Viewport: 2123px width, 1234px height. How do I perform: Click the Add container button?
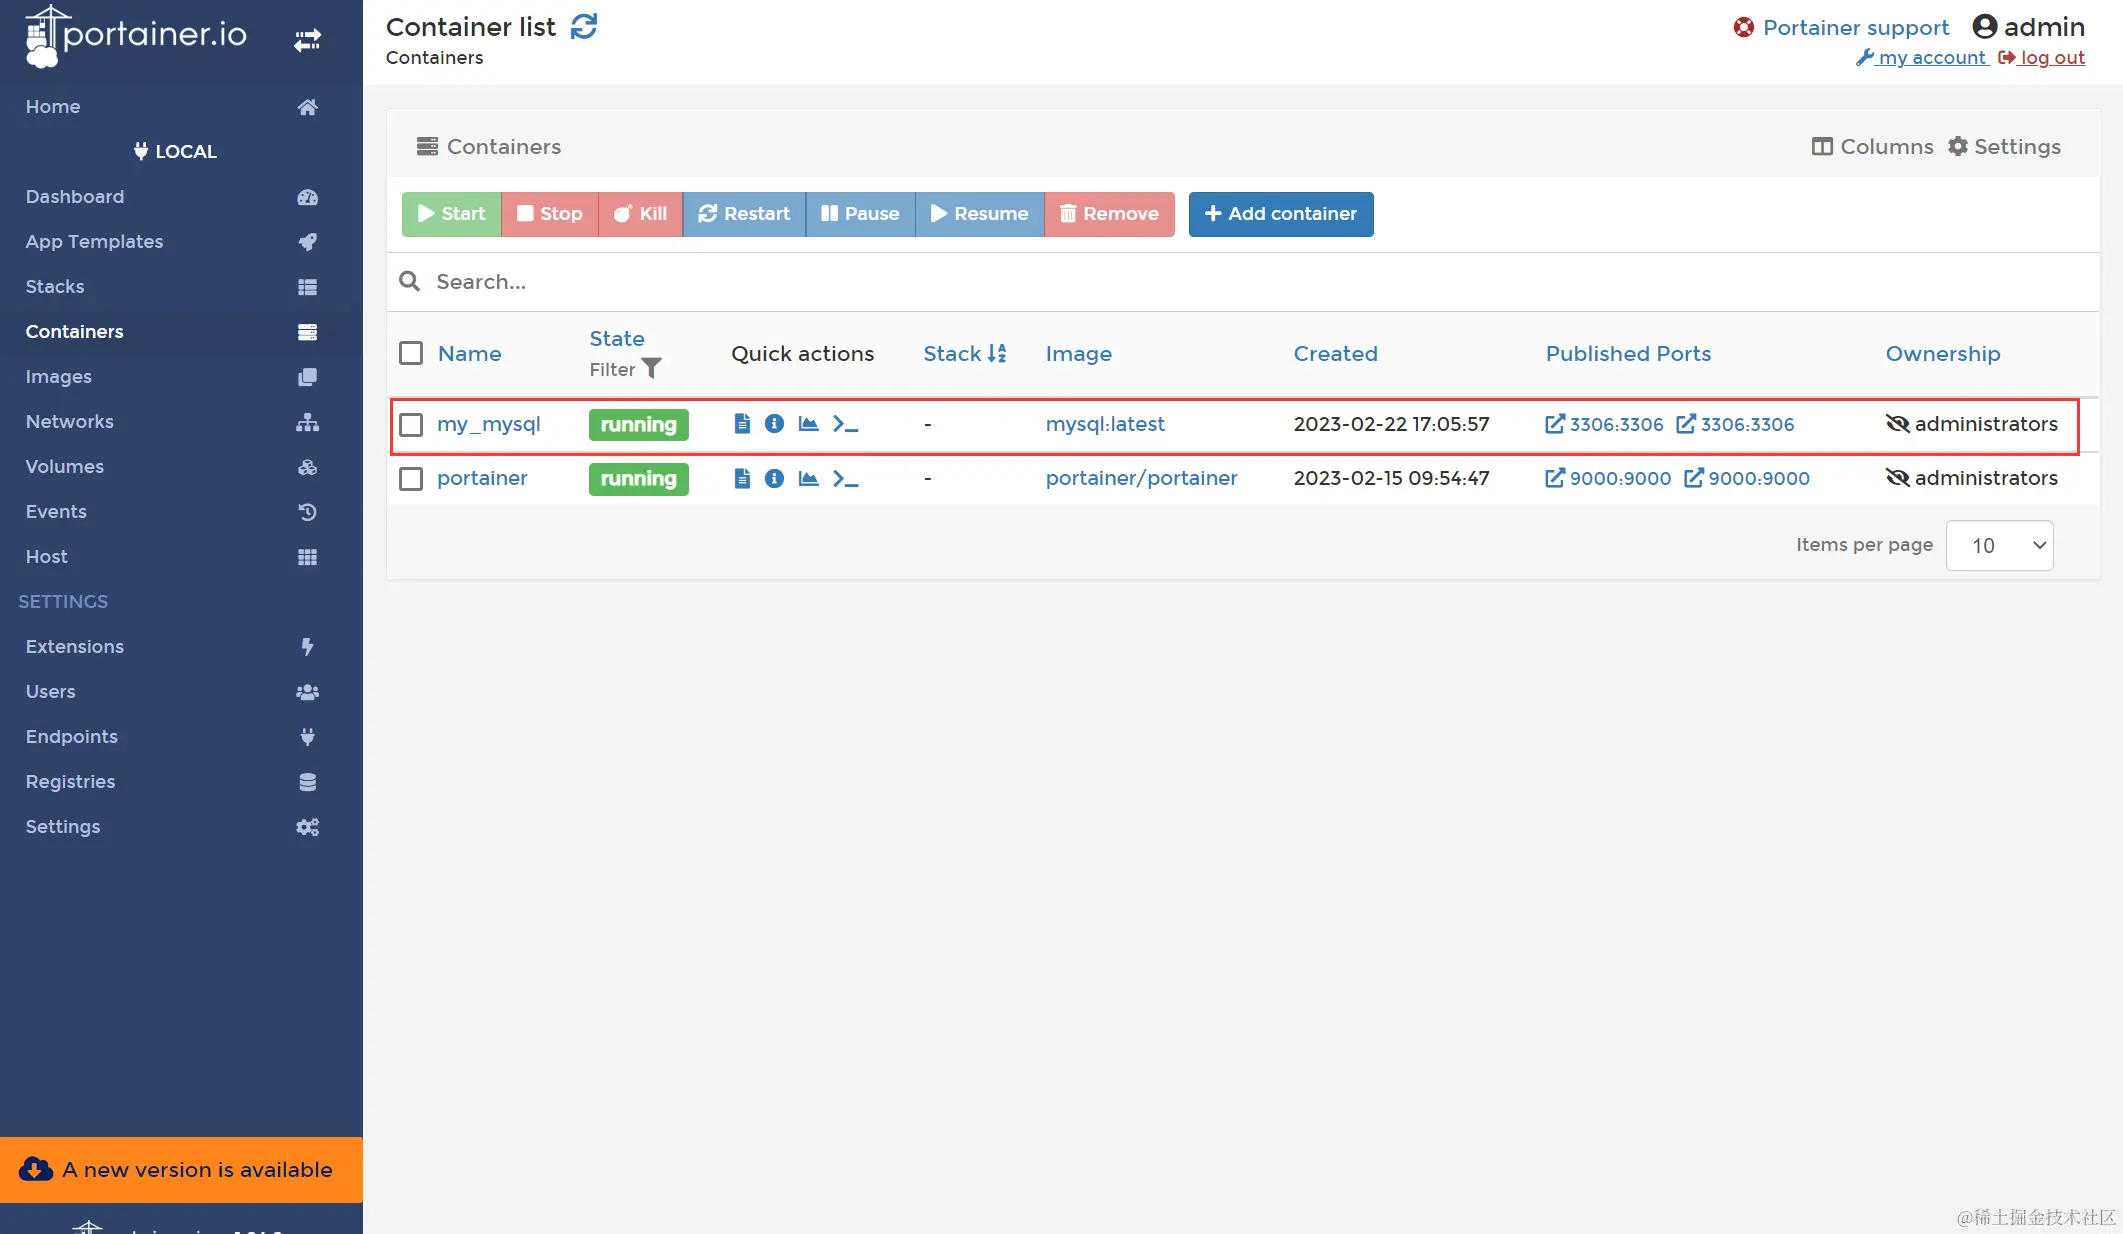1280,214
